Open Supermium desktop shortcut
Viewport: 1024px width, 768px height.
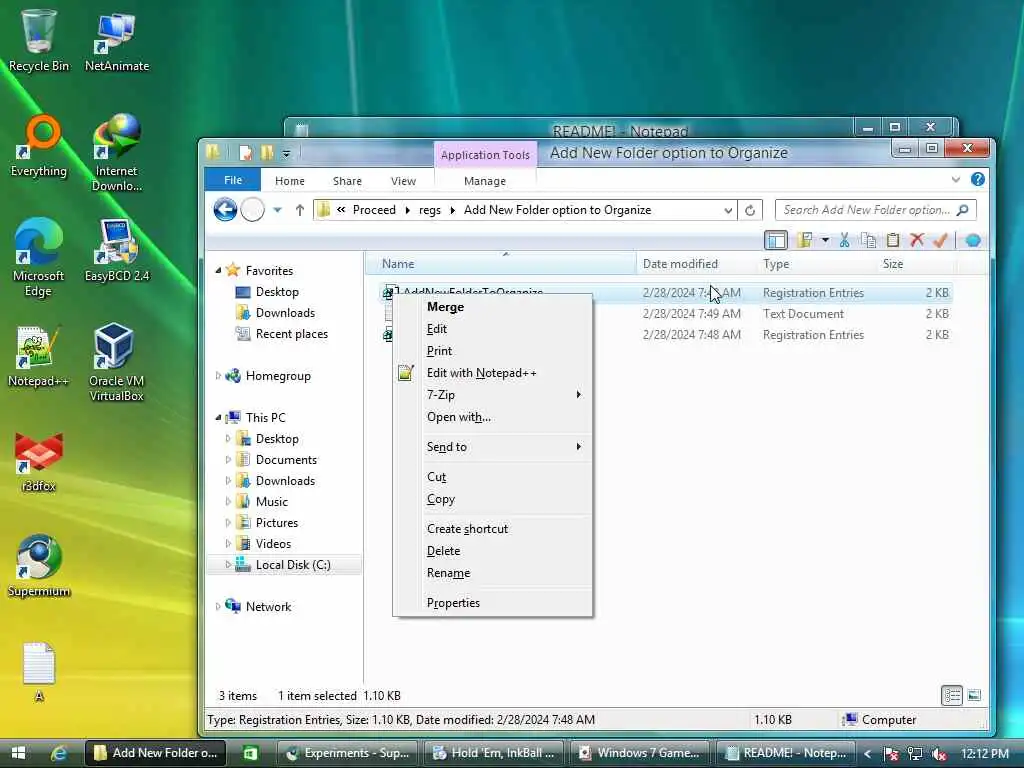point(39,566)
